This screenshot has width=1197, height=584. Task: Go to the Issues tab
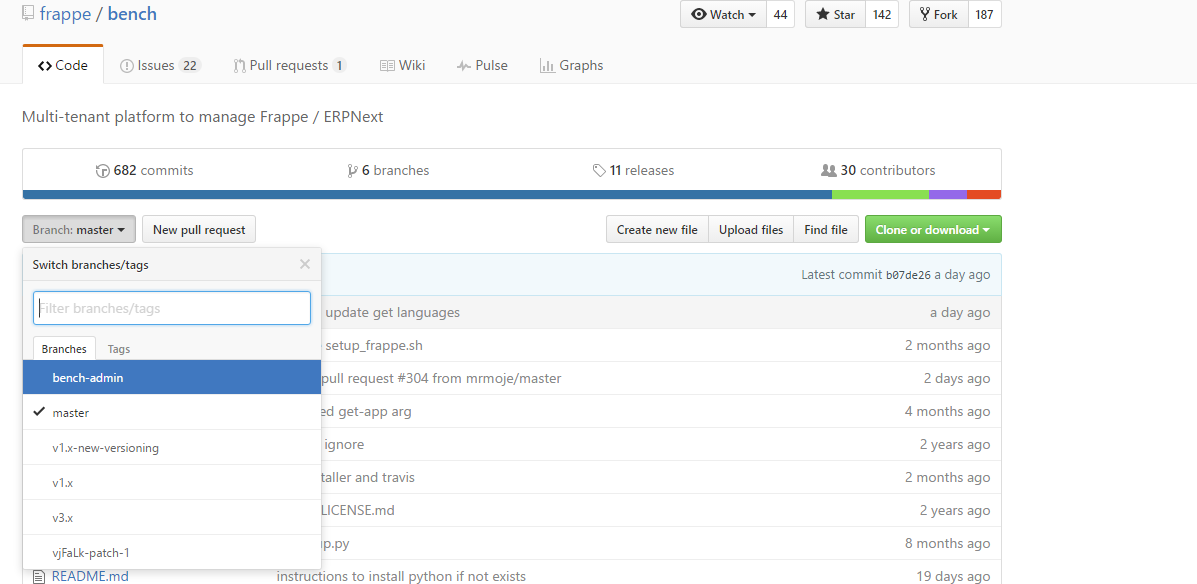160,66
